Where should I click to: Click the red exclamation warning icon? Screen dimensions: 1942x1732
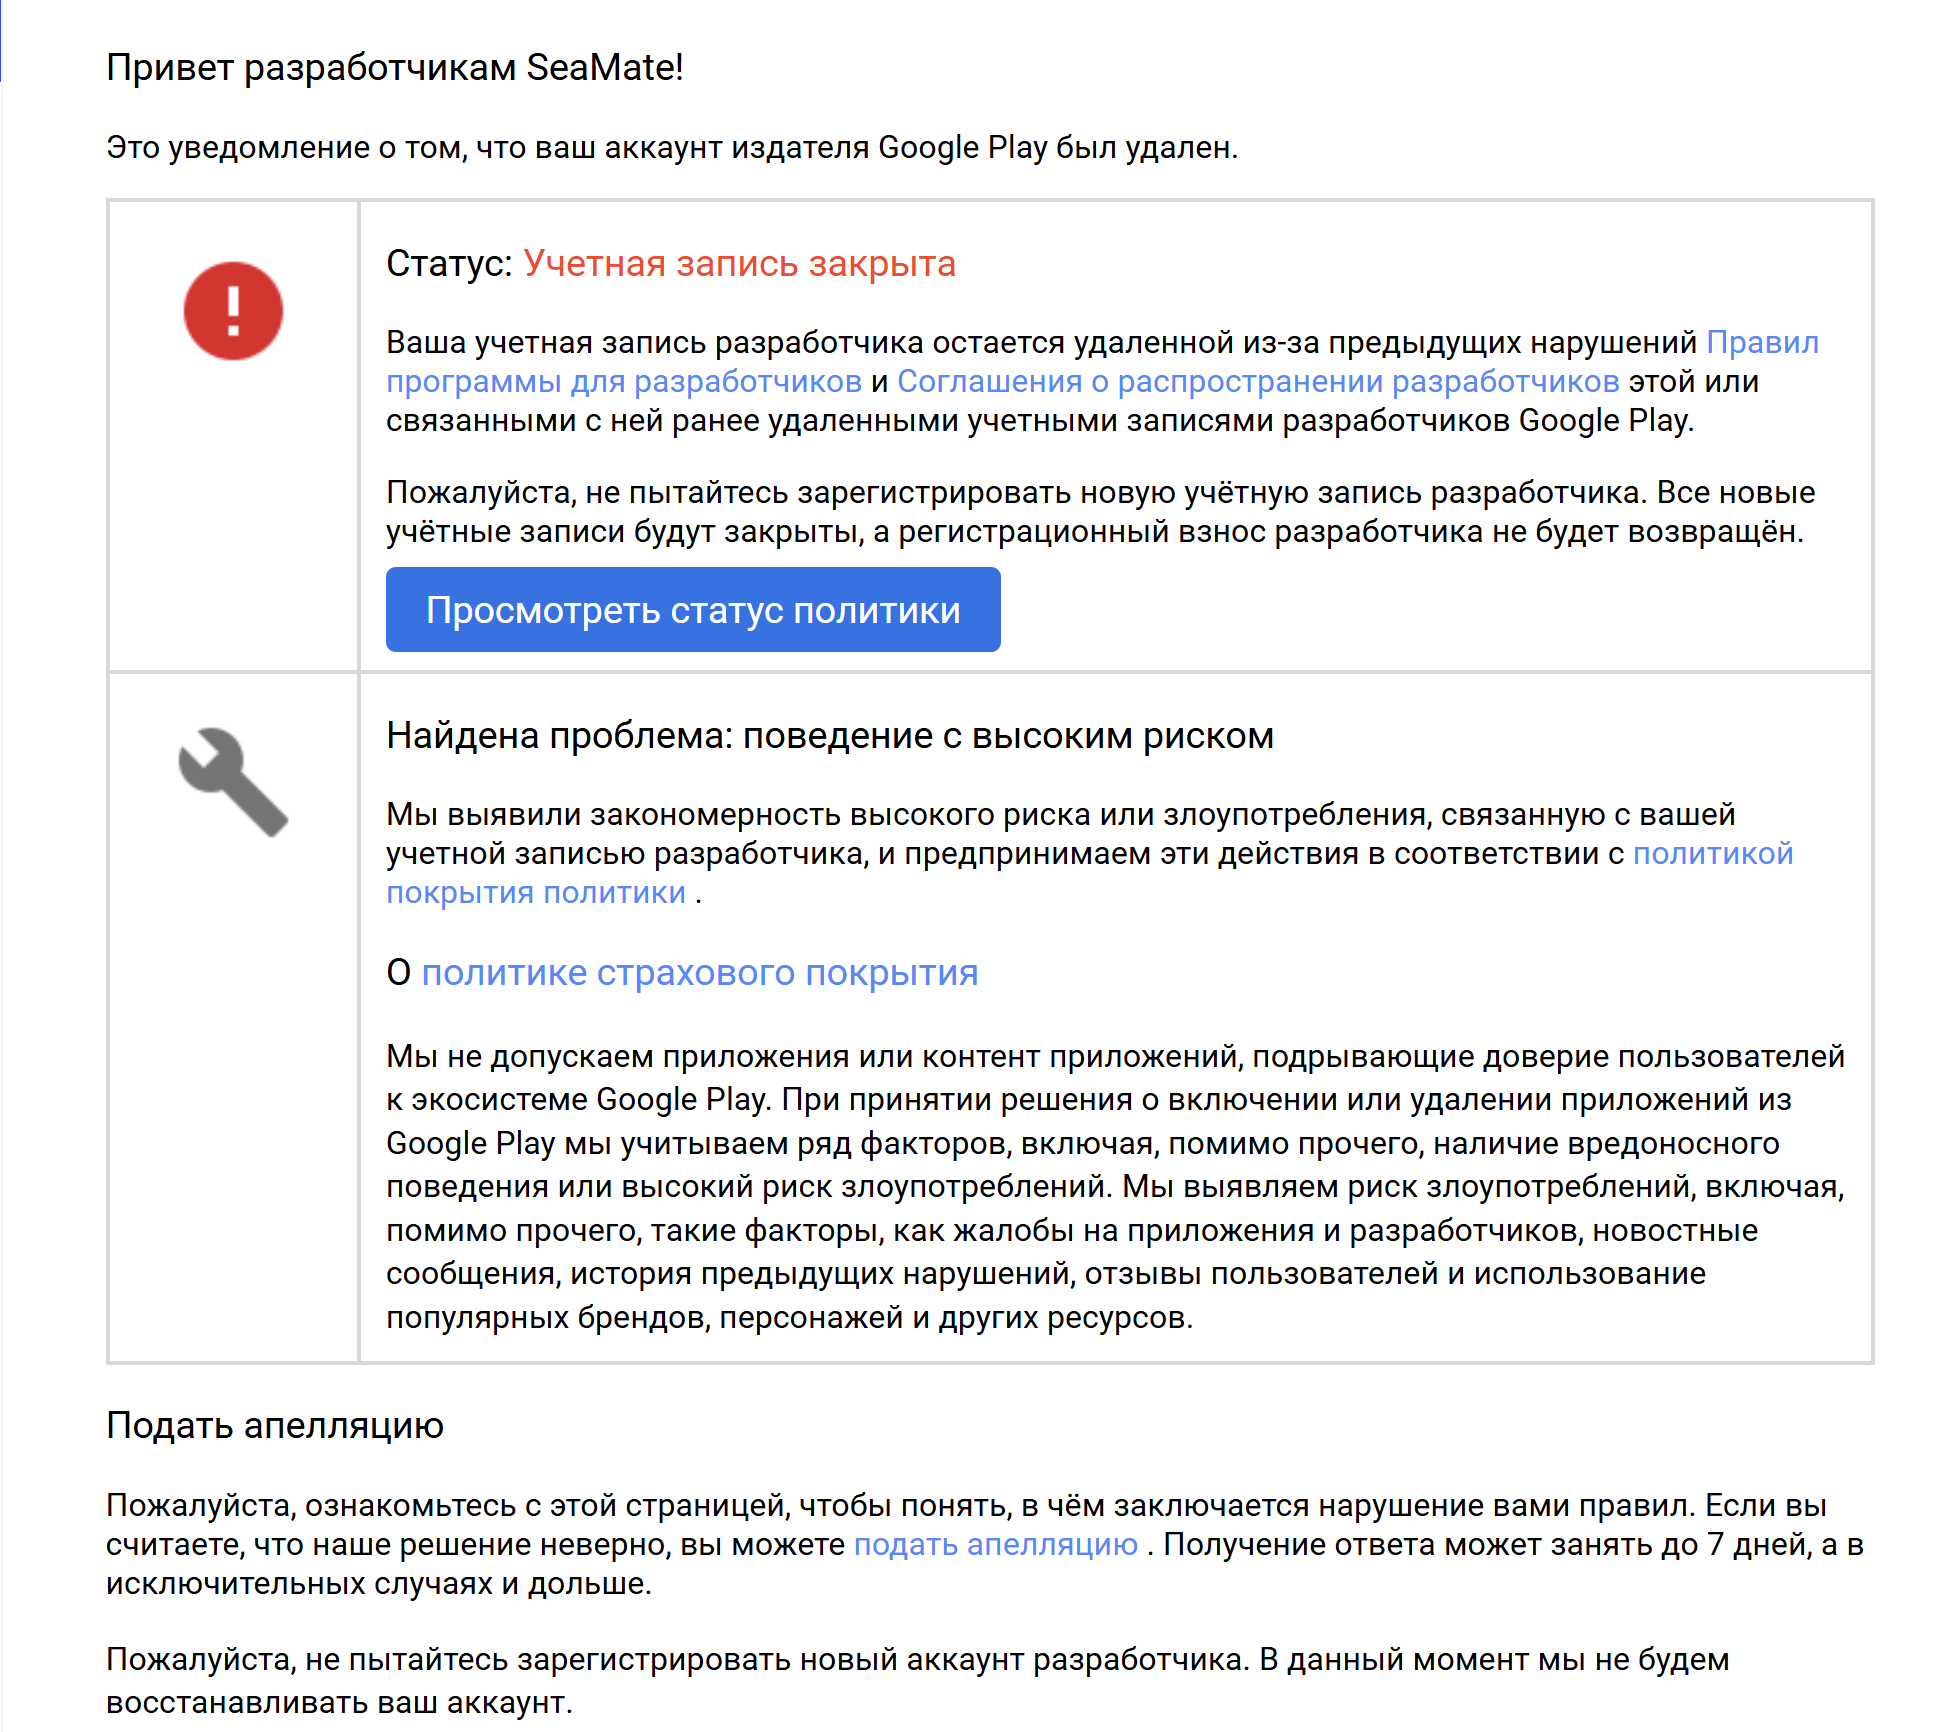pyautogui.click(x=233, y=311)
